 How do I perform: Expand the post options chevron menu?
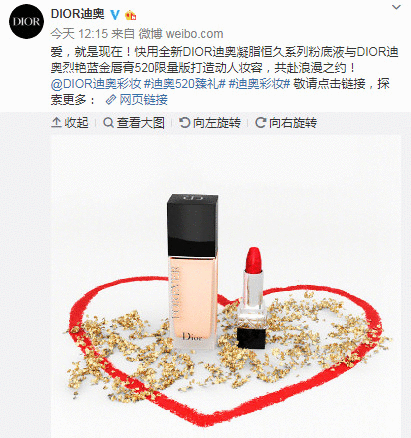pos(396,7)
